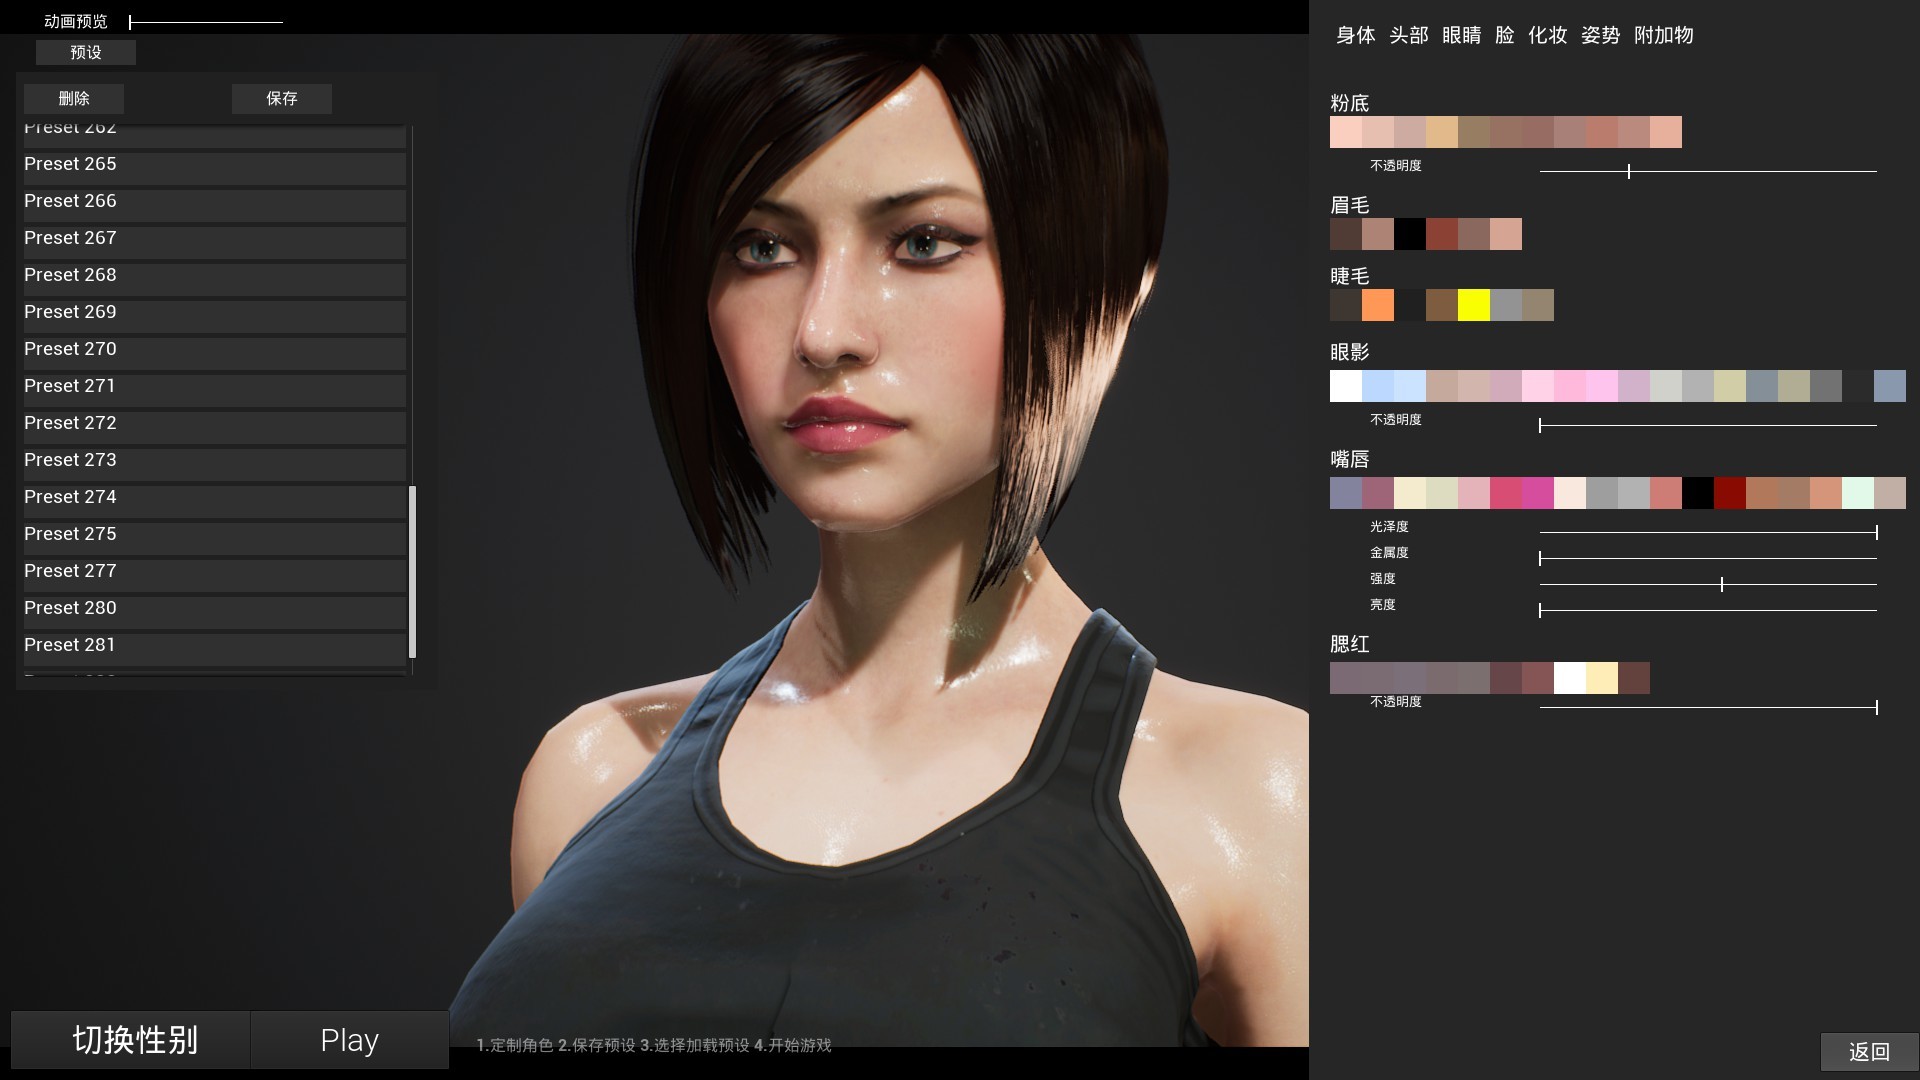Viewport: 1920px width, 1080px height.
Task: Pick the white eyeshadow color swatch
Action: (x=1345, y=386)
